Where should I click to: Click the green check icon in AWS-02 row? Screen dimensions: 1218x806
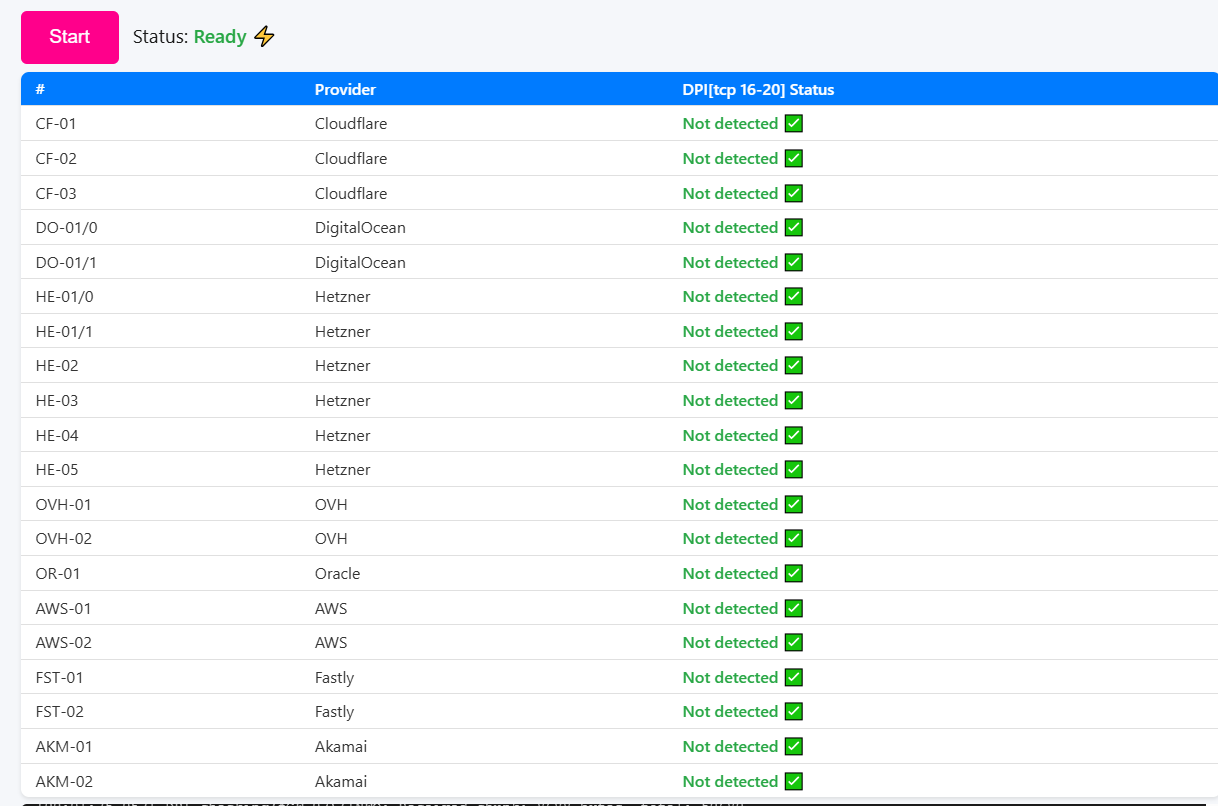click(x=794, y=643)
